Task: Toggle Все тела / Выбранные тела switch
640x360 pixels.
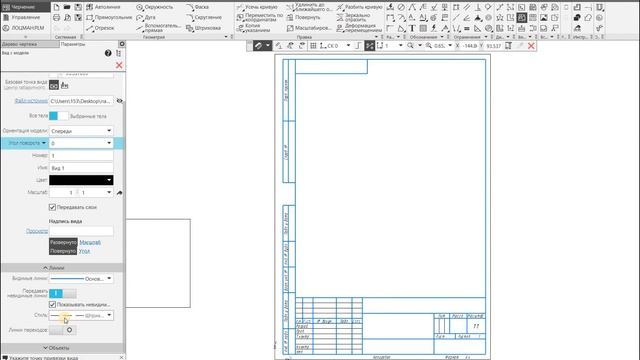Action: 58,116
